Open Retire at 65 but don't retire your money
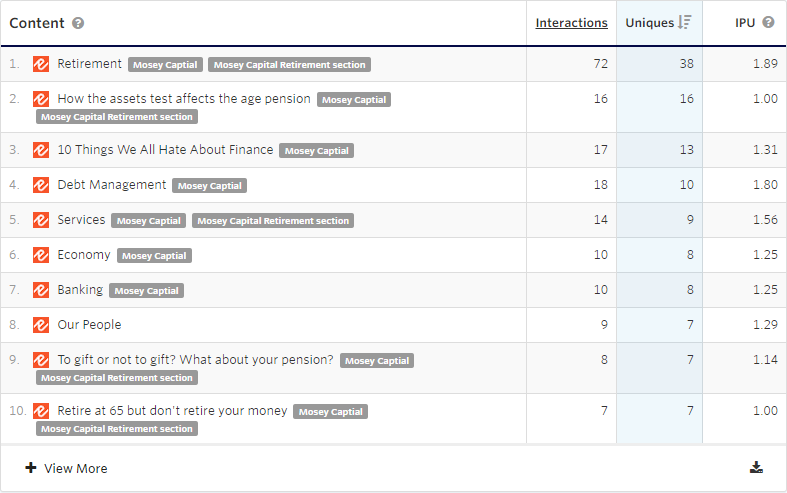787x493 pixels. tap(172, 411)
